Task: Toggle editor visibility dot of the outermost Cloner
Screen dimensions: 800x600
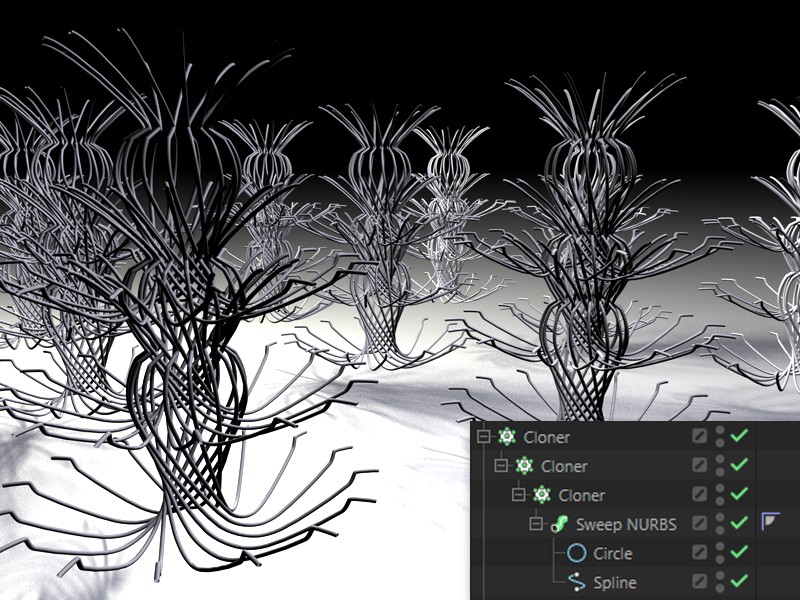Action: pos(720,430)
